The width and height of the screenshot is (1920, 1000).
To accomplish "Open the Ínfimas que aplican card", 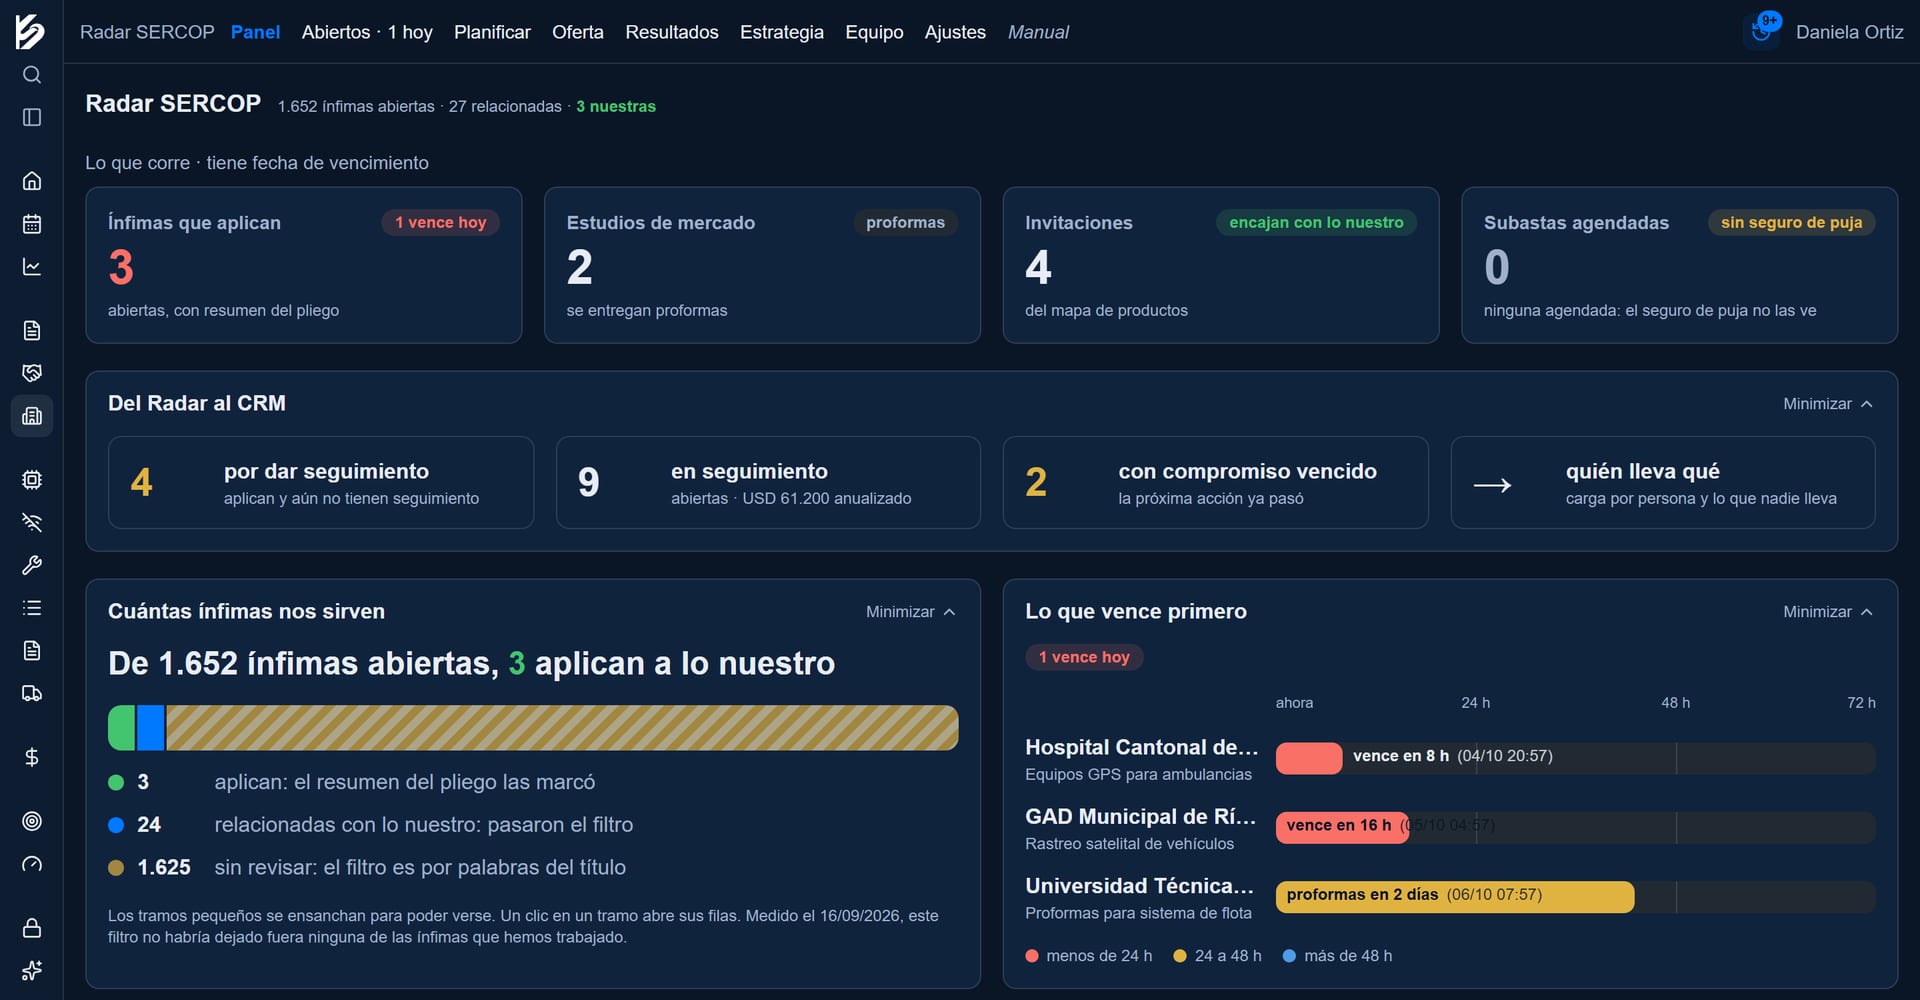I will pos(304,265).
